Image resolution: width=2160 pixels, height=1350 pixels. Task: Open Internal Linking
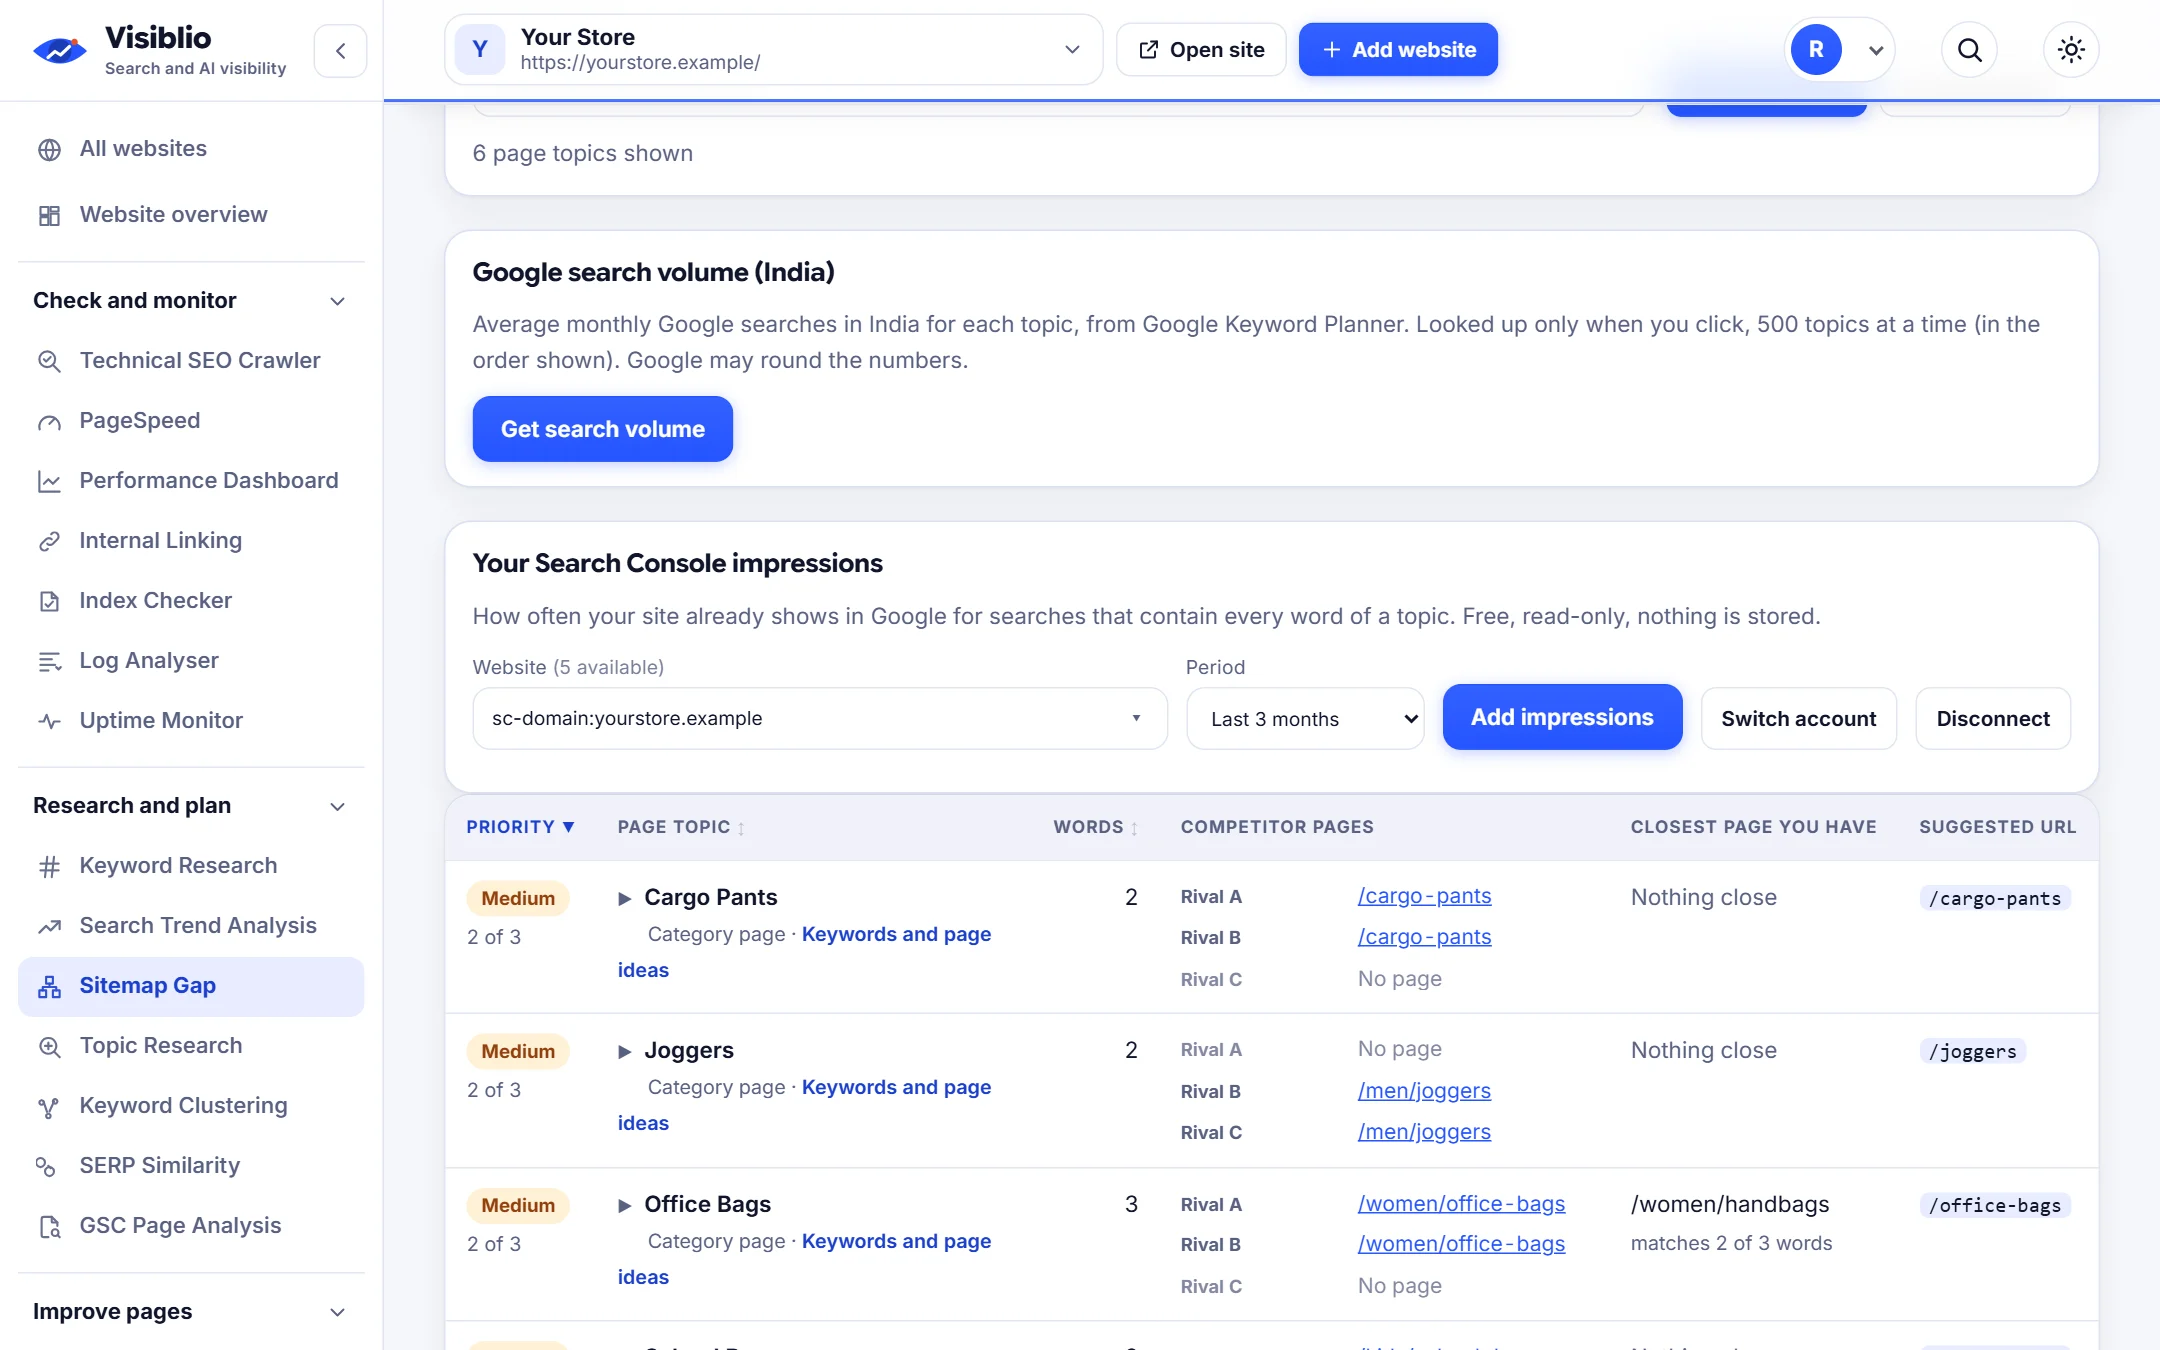coord(191,540)
